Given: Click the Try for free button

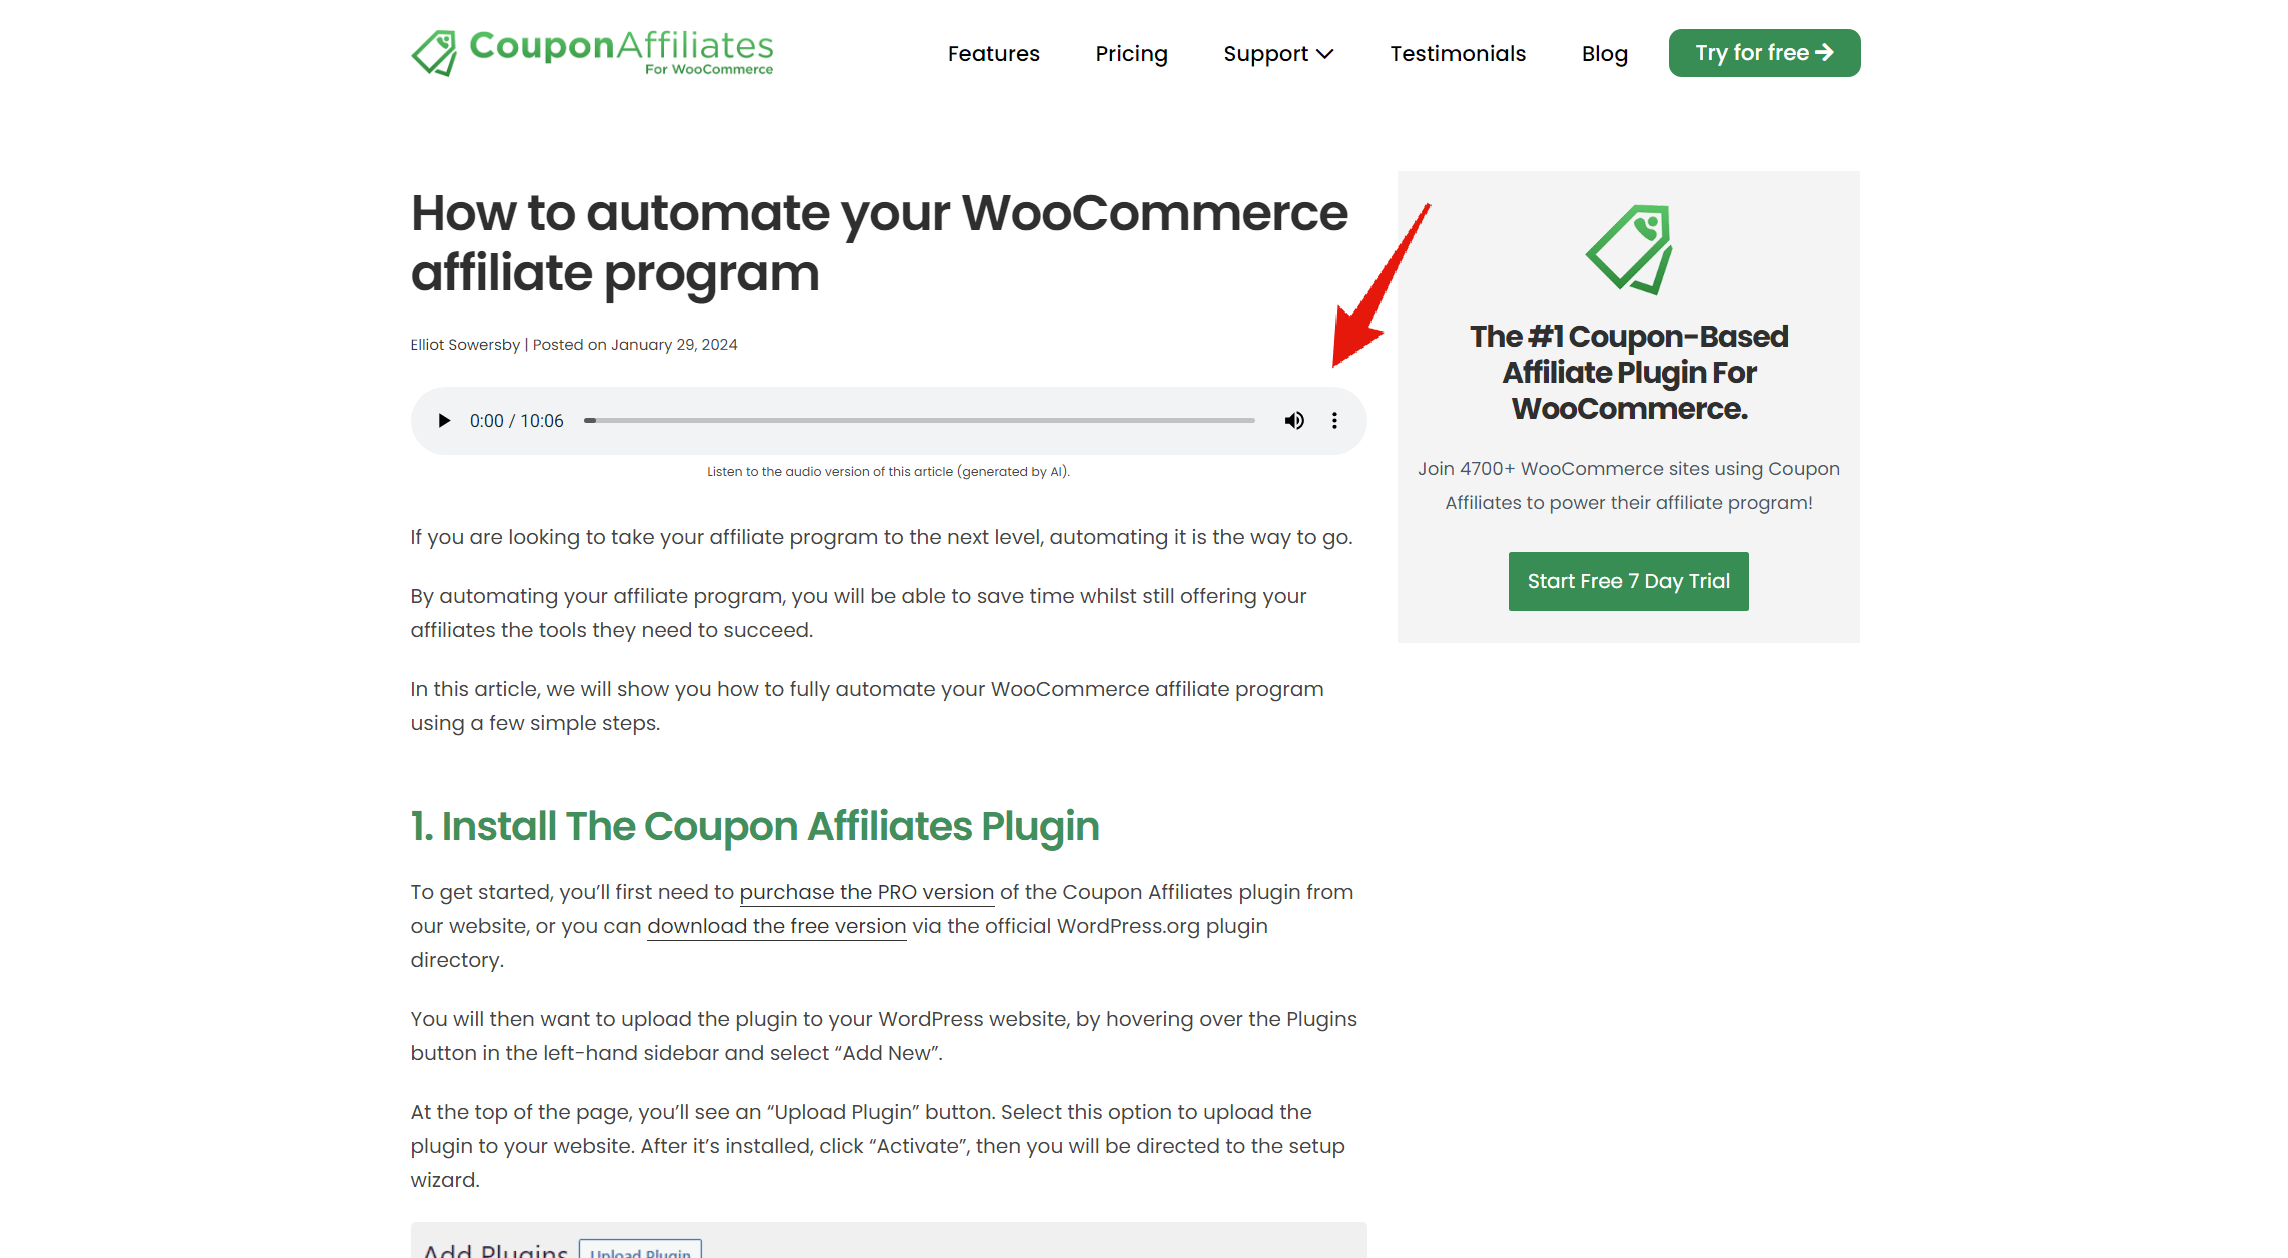Looking at the screenshot, I should (1763, 53).
